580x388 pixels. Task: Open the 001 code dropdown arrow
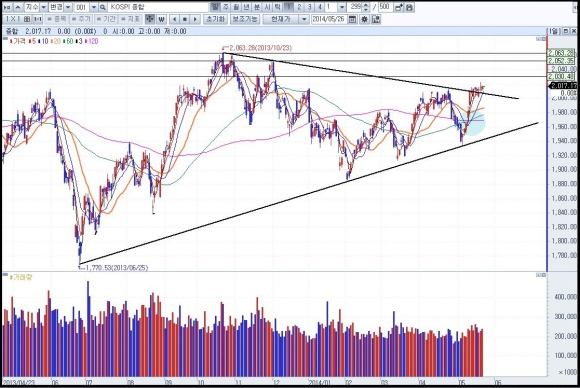(94, 7)
